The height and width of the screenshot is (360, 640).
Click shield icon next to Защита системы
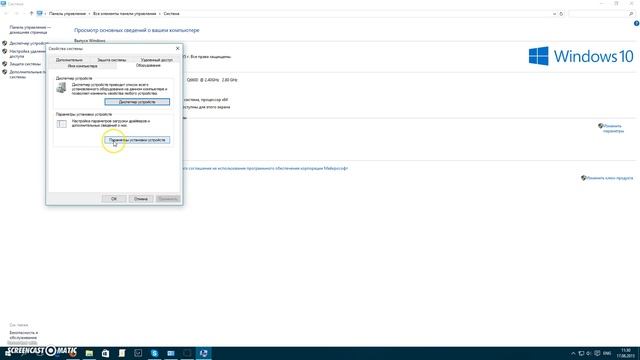[4, 64]
